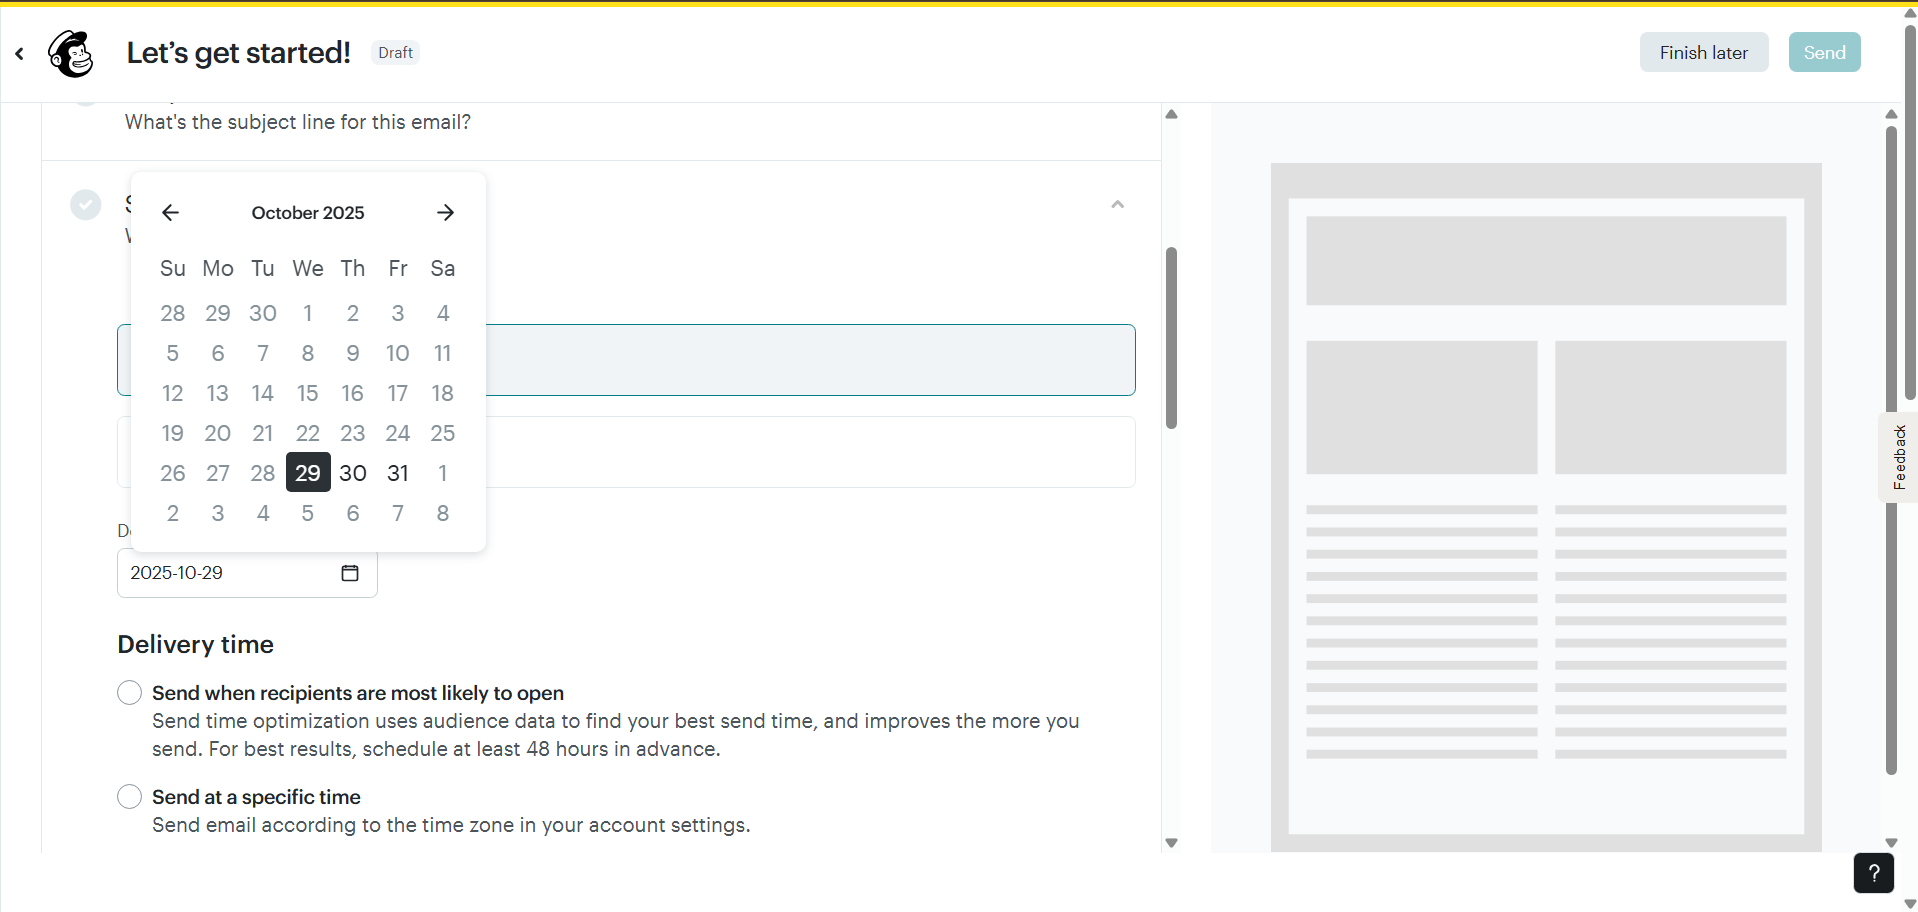Open date picker via calendar icon
Screen dimensions: 1918x912
click(350, 573)
